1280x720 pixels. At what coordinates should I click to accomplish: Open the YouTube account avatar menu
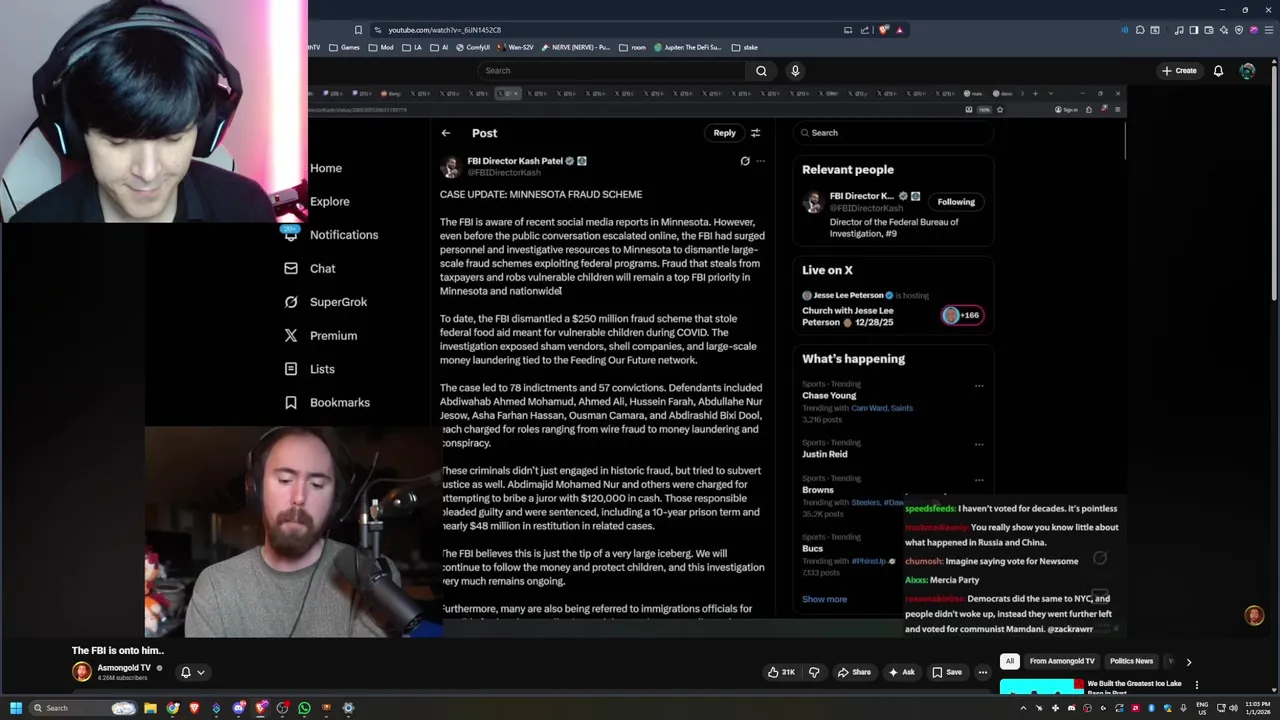[1247, 71]
